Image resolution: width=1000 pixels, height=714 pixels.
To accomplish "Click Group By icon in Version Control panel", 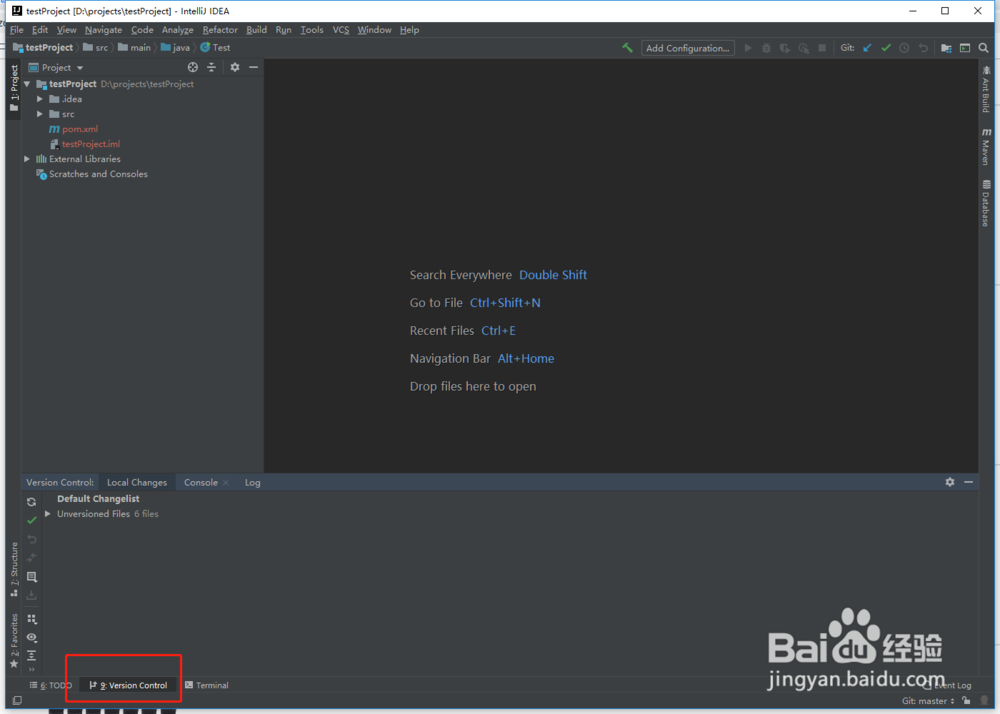I will click(31, 619).
